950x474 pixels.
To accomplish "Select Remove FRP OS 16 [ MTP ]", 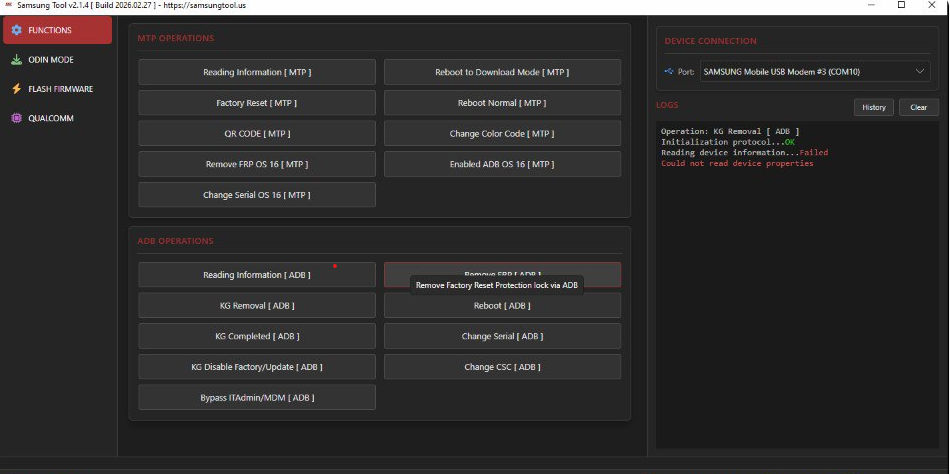I will [x=257, y=164].
